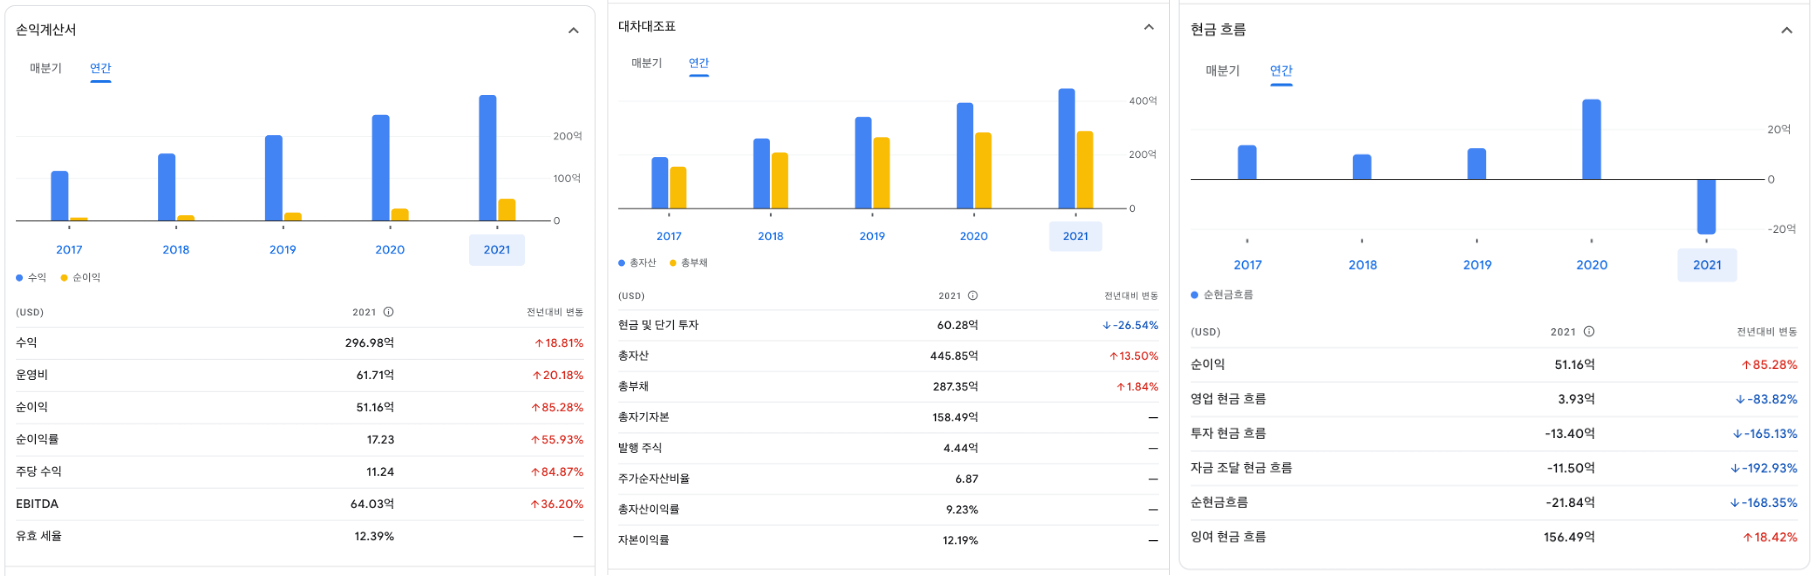Select 2019 in the 대차대조표 chart
Screen dimensions: 1816x576
[x=872, y=236]
